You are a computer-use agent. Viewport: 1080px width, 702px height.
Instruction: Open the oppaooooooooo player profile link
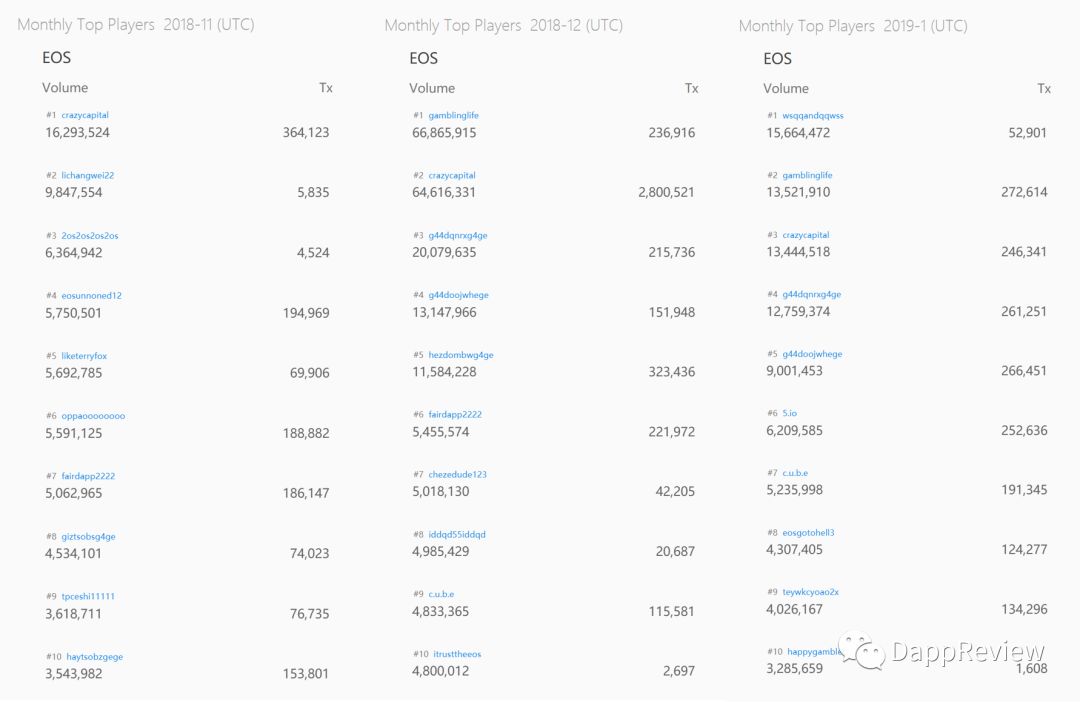[x=93, y=416]
